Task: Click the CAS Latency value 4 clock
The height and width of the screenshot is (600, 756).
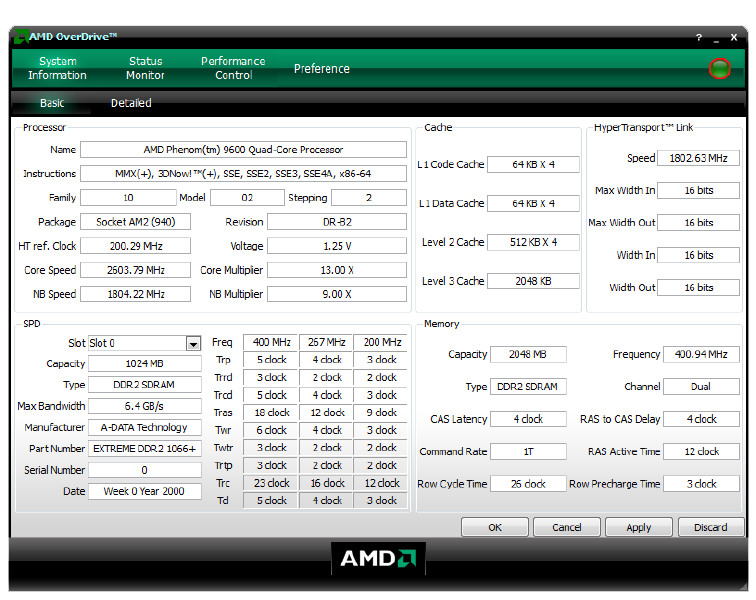Action: 528,420
